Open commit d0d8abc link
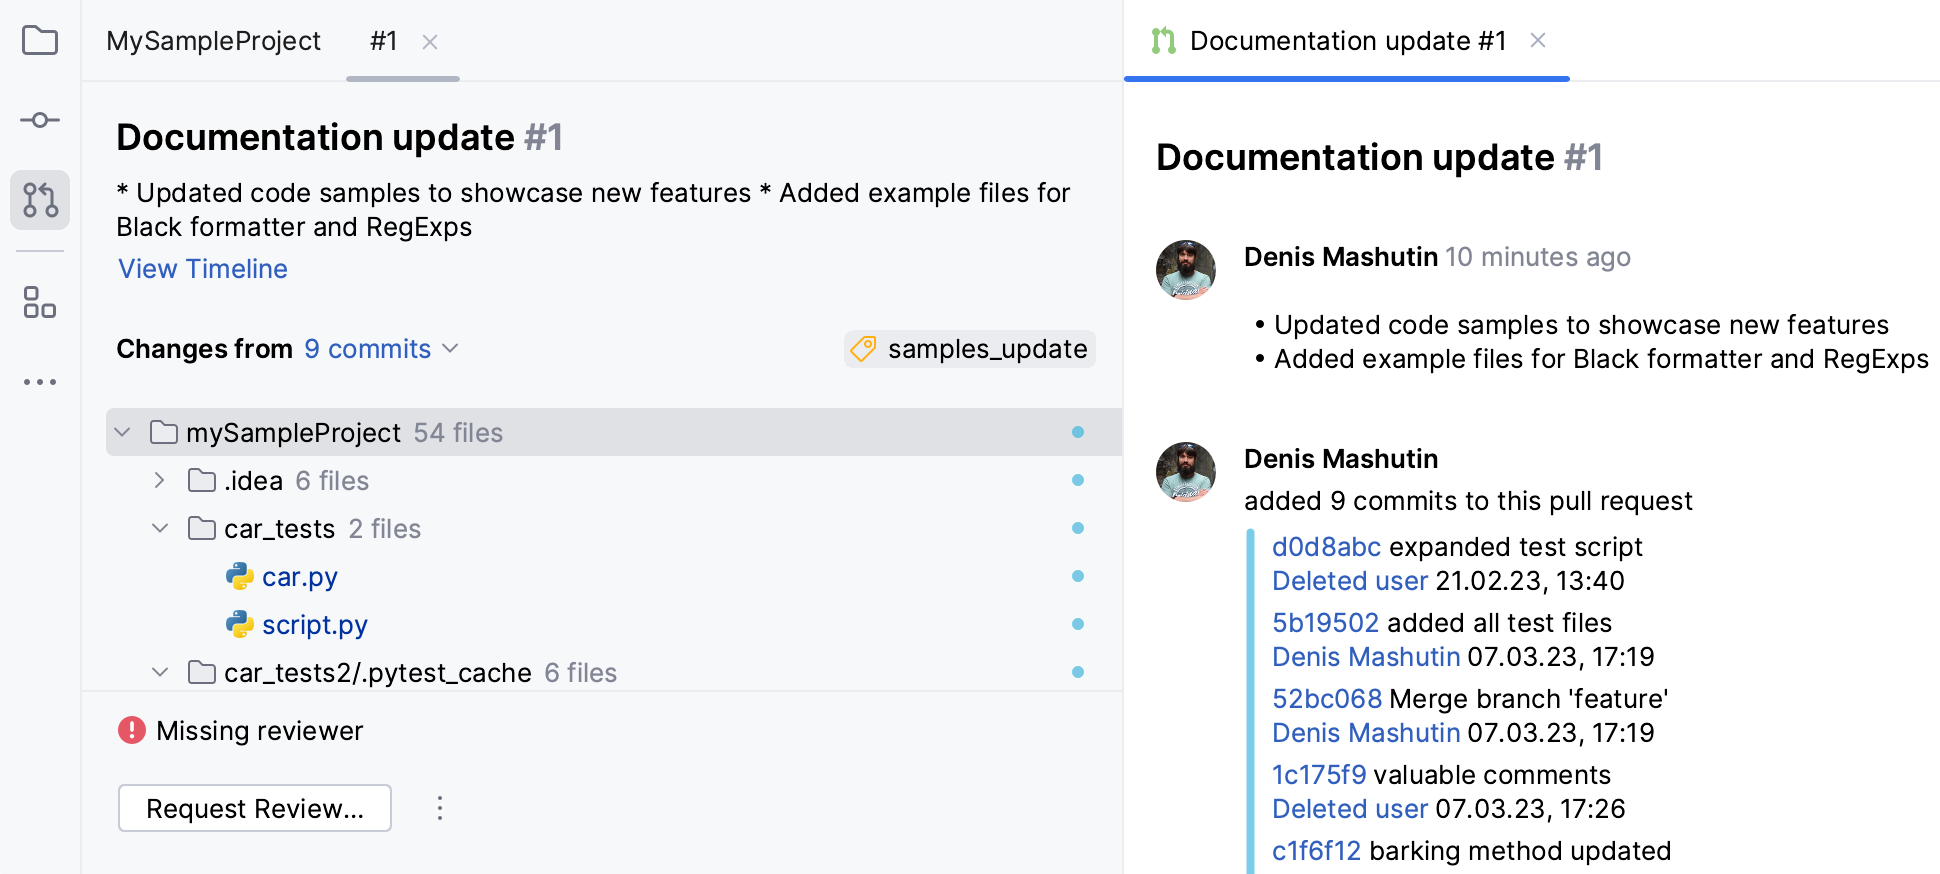The image size is (1940, 874). [x=1326, y=547]
